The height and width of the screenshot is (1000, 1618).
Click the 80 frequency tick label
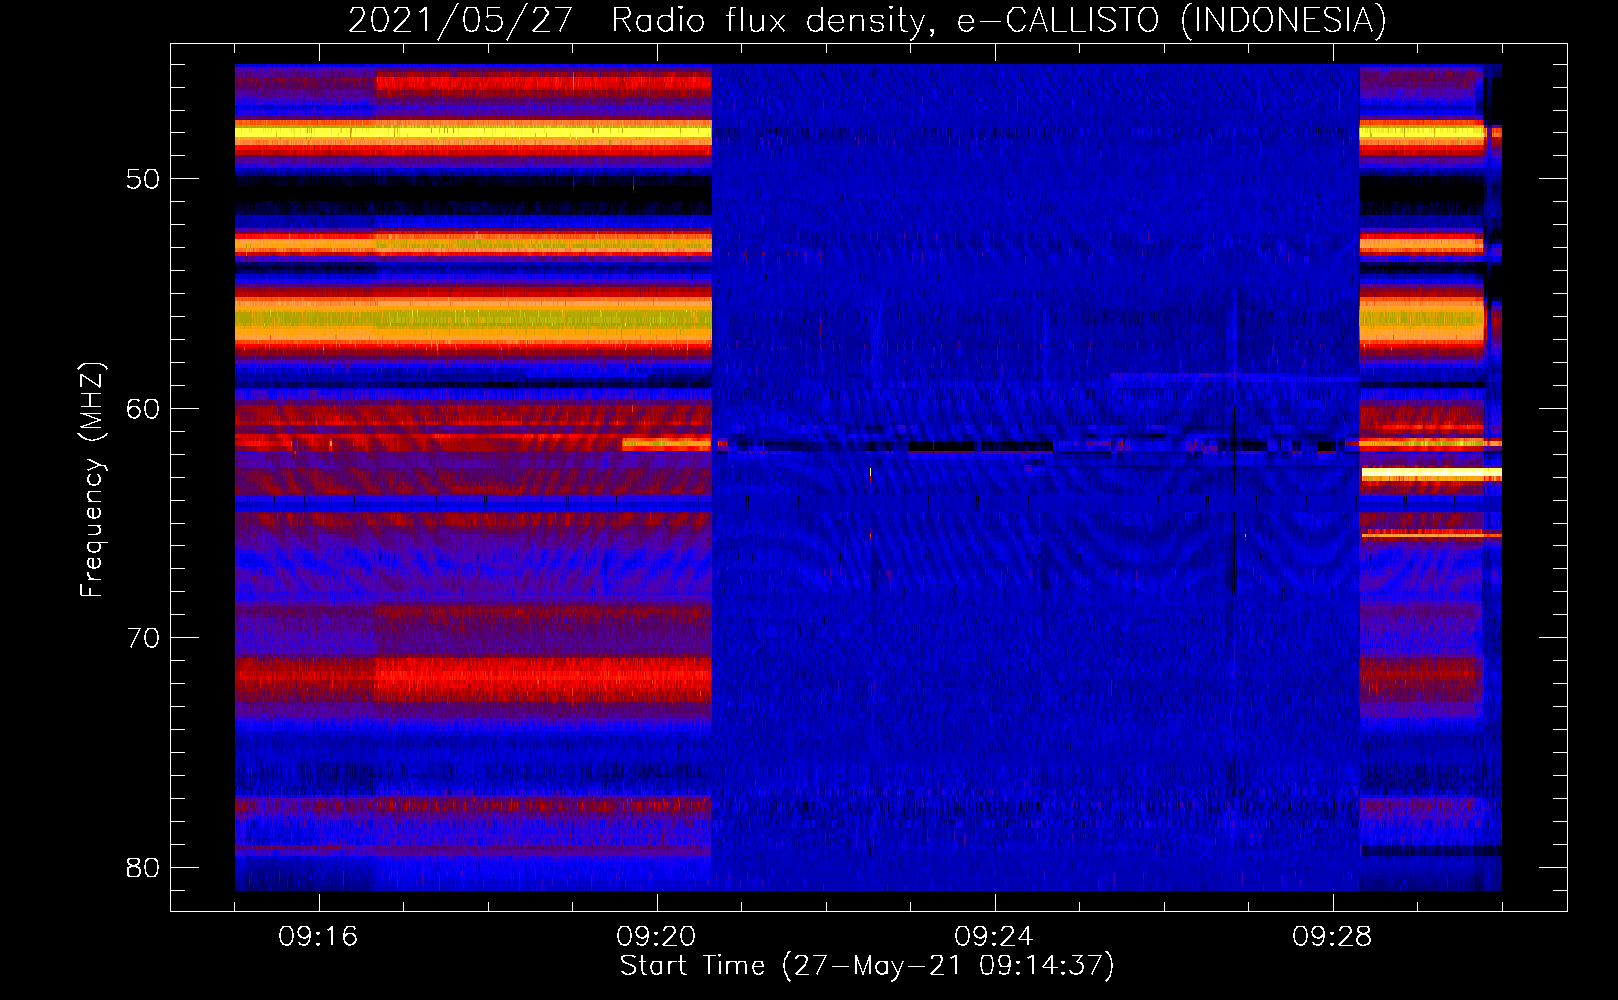coord(143,868)
